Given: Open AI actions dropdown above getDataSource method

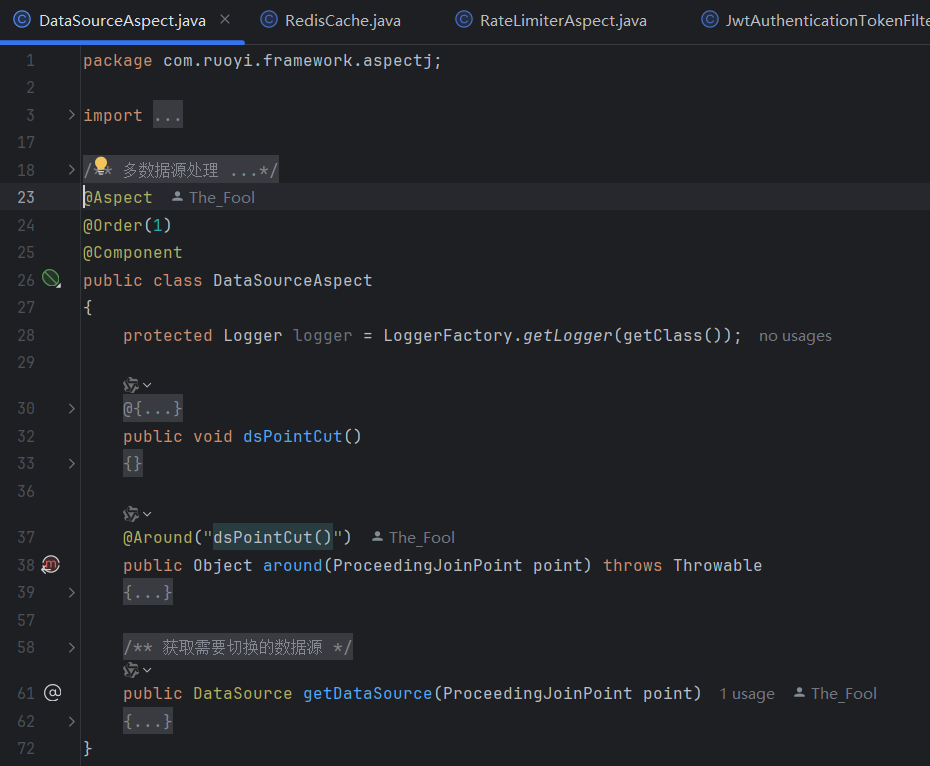Looking at the screenshot, I should coord(137,670).
